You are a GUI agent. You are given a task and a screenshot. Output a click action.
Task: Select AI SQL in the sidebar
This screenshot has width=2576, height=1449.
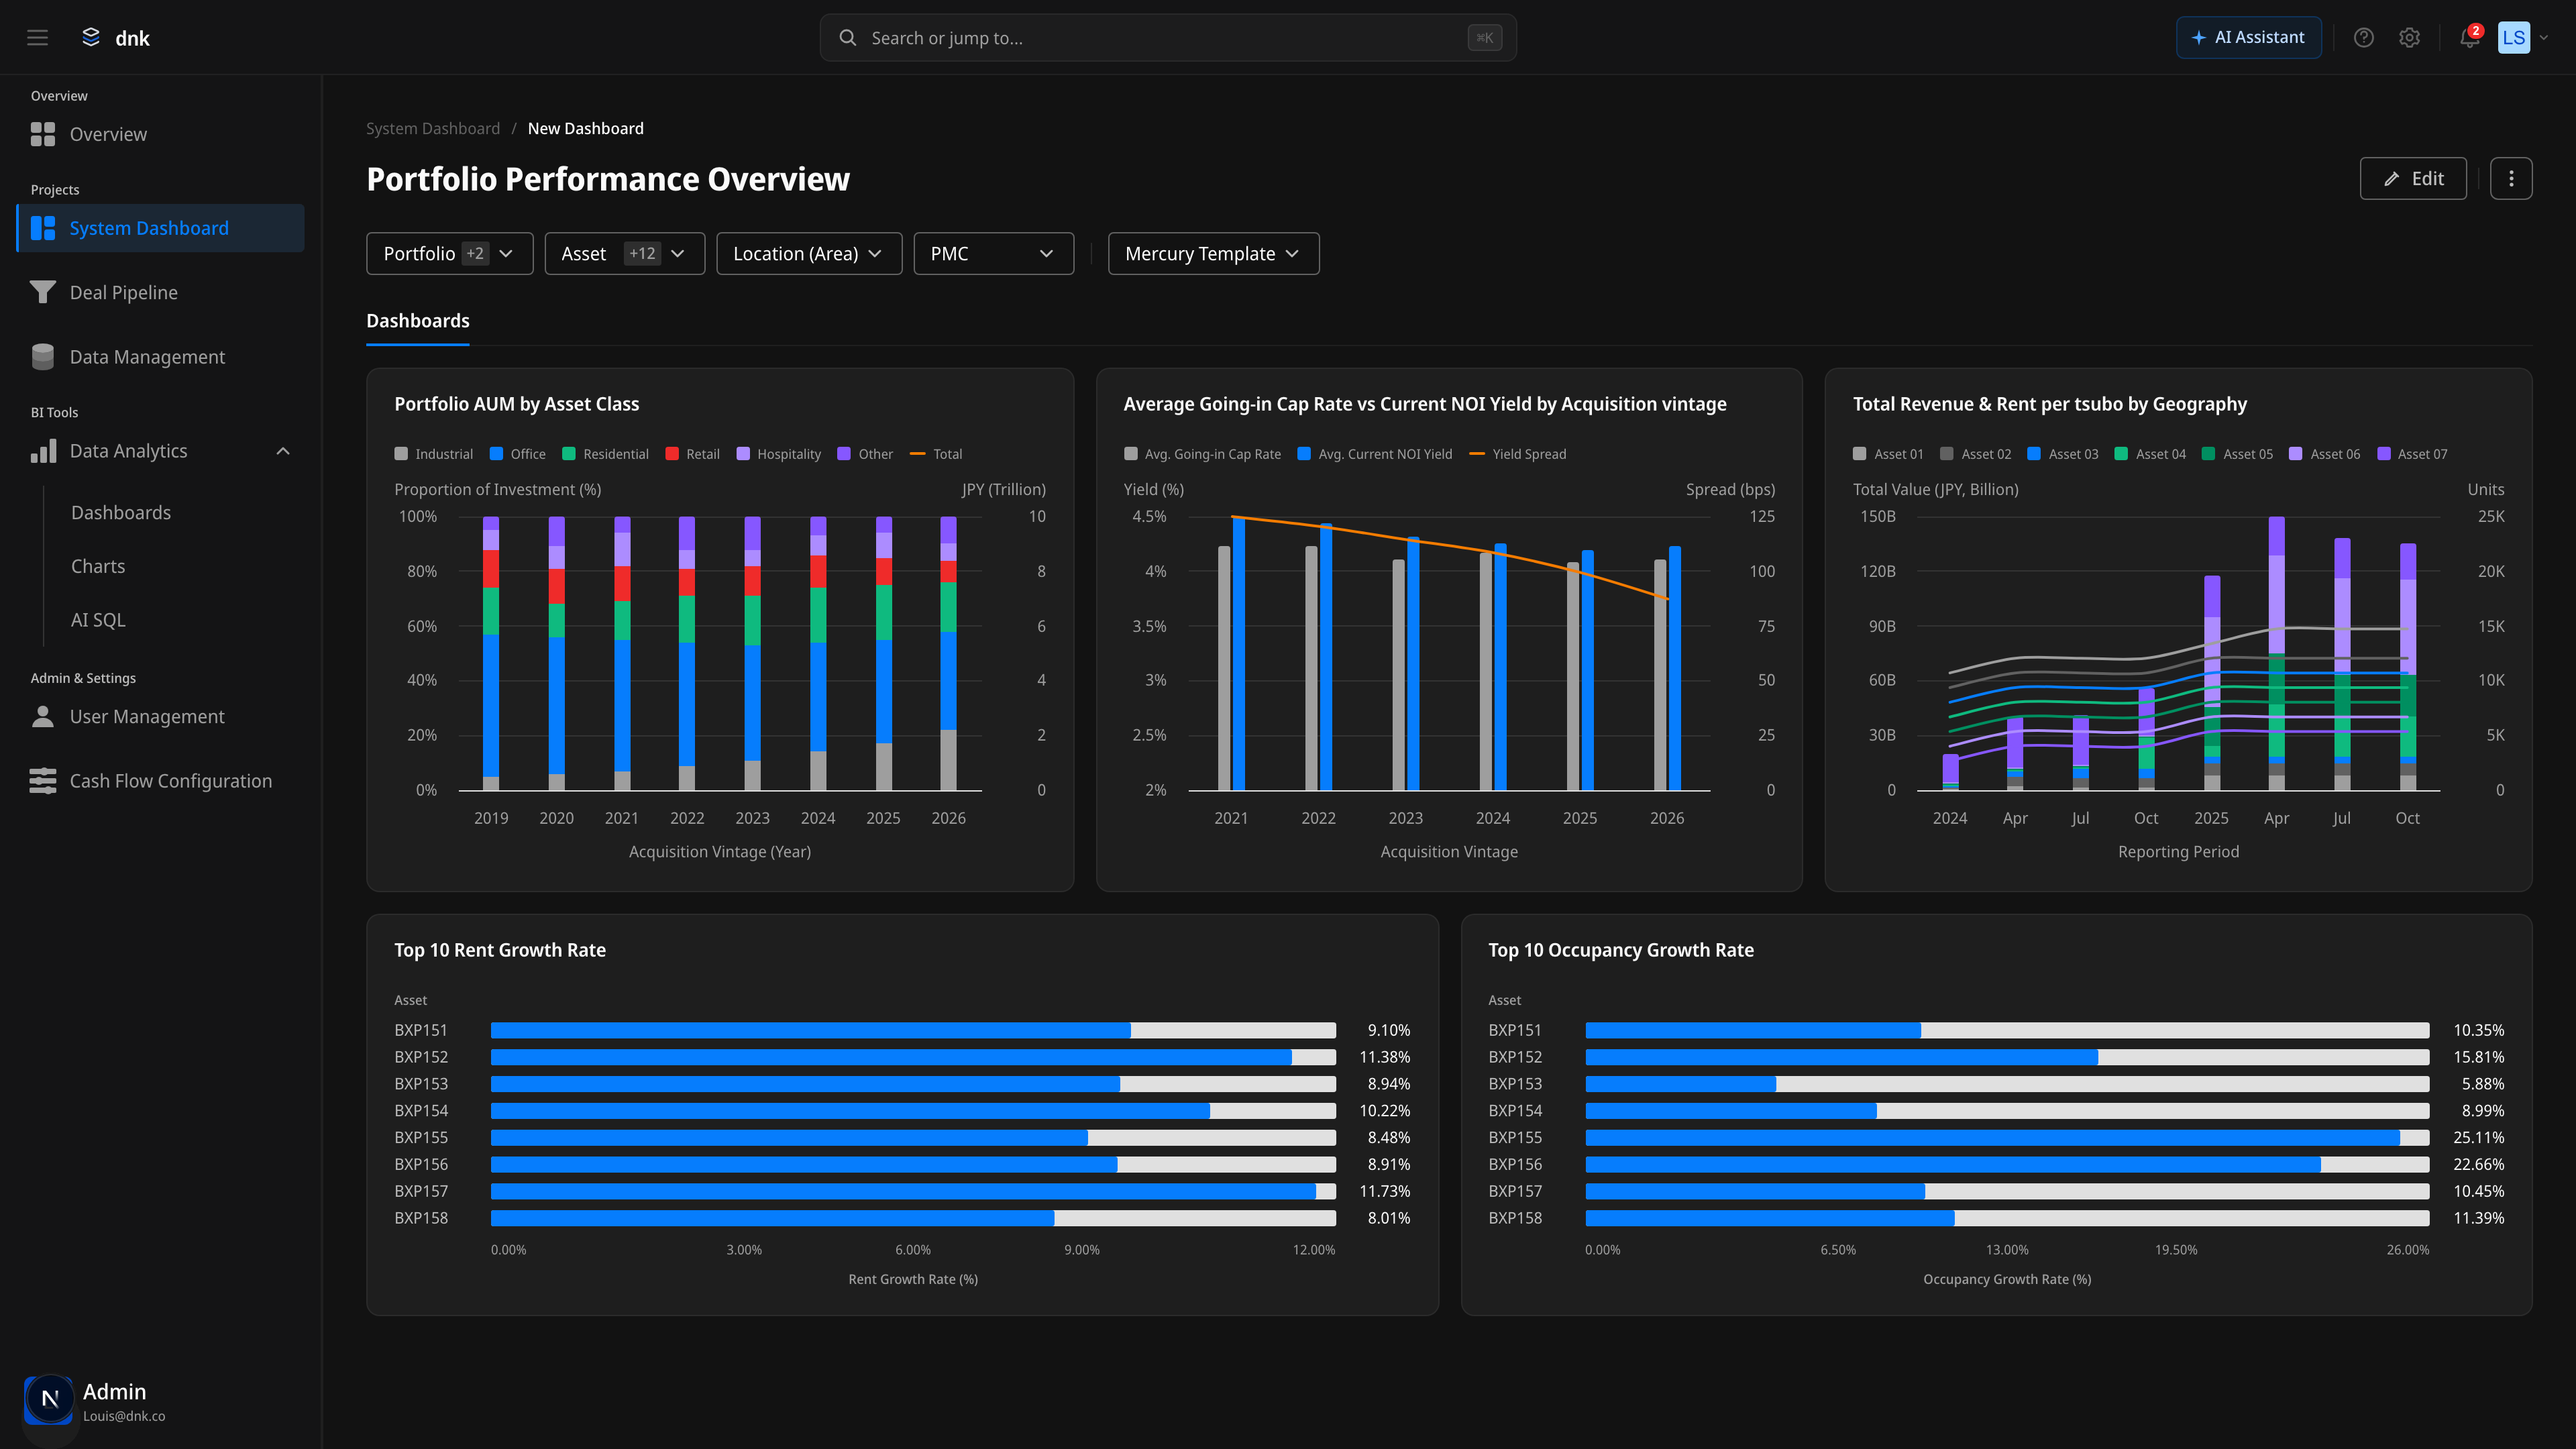coord(97,619)
